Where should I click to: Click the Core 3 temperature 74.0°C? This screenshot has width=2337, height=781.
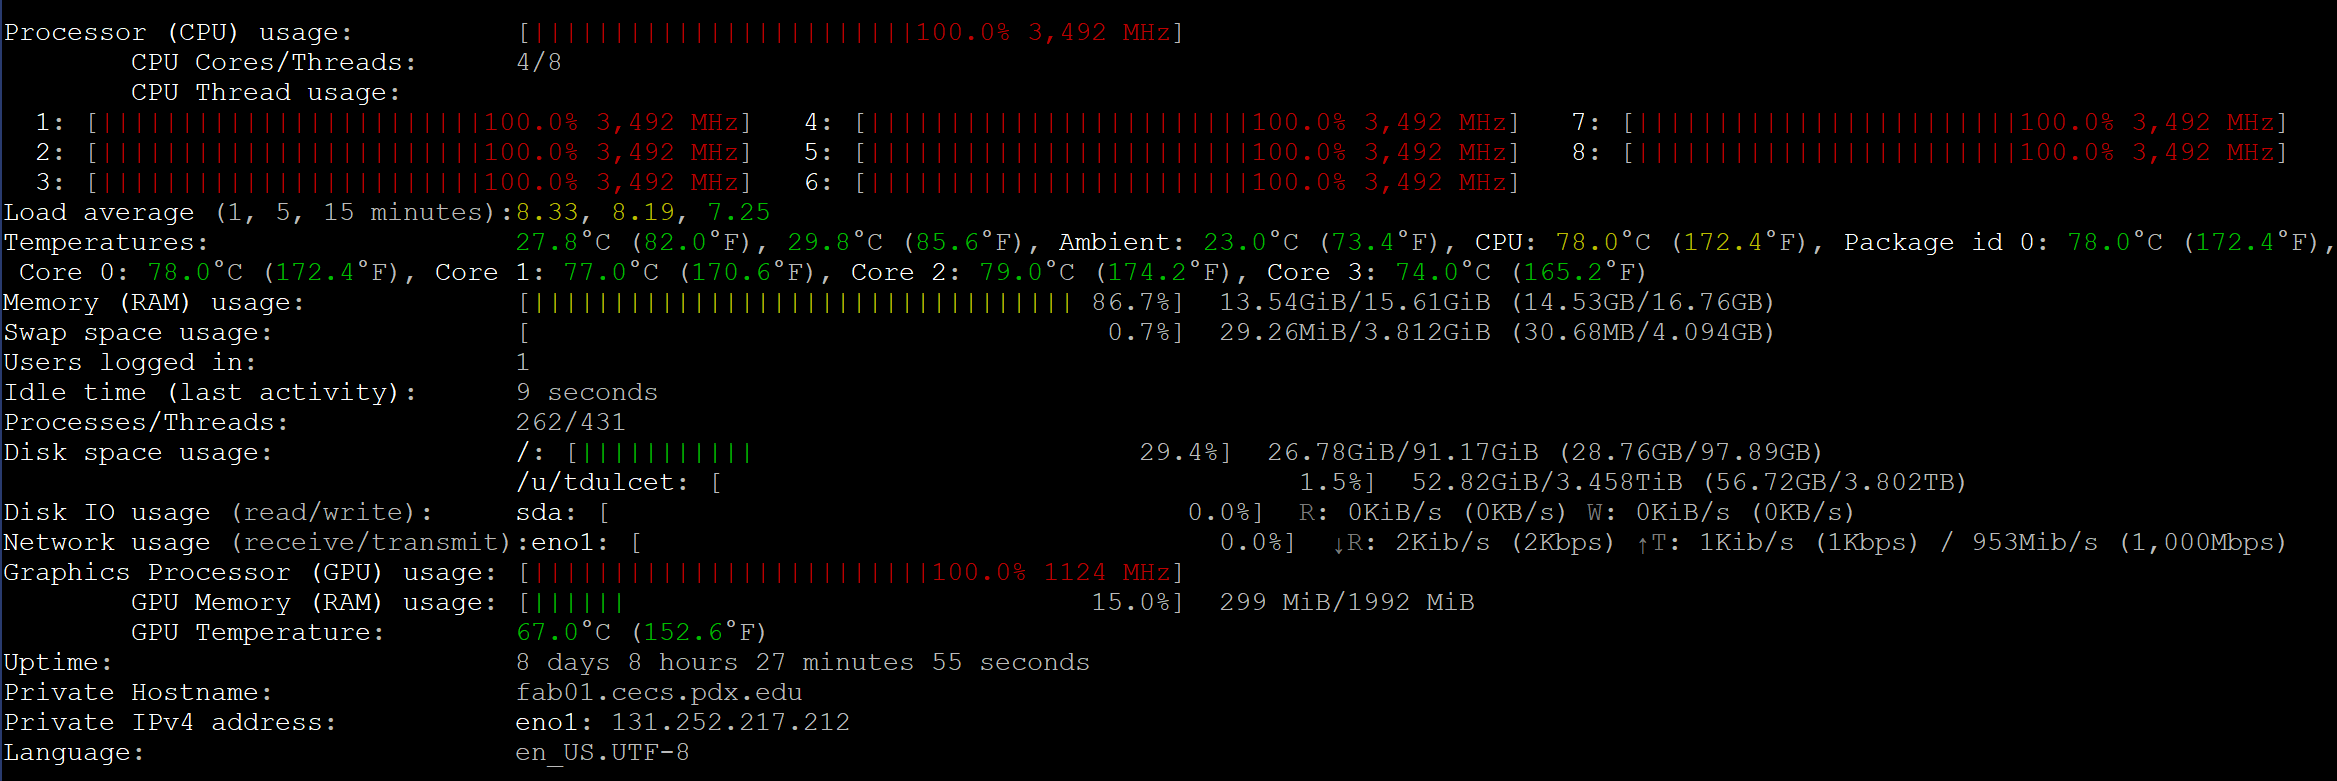click(x=1443, y=272)
